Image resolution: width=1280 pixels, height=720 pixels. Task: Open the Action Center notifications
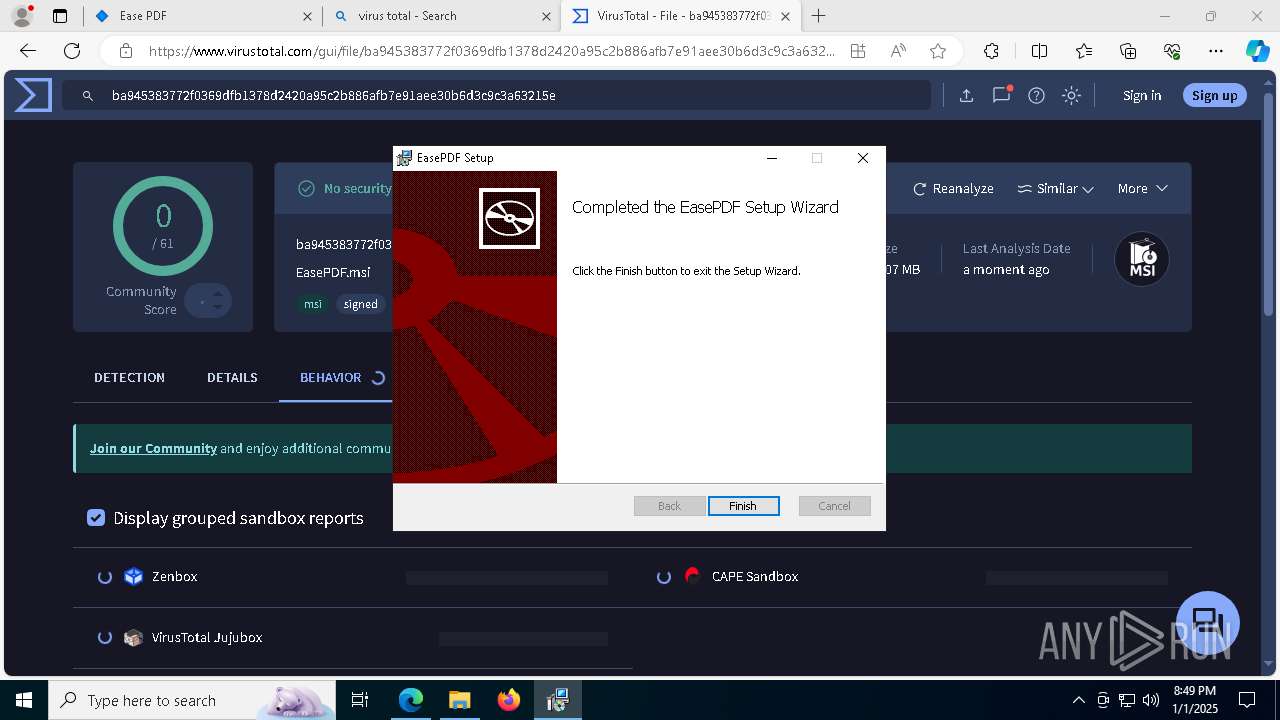[1247, 700]
